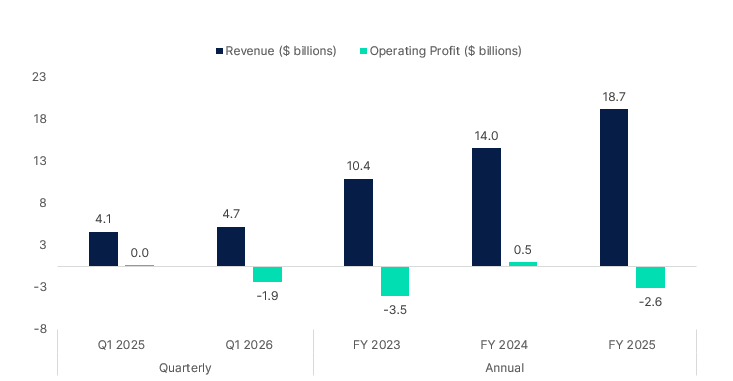The image size is (733, 381).
Task: Click the Q1 2025 operating profit bar
Action: [x=139, y=266]
